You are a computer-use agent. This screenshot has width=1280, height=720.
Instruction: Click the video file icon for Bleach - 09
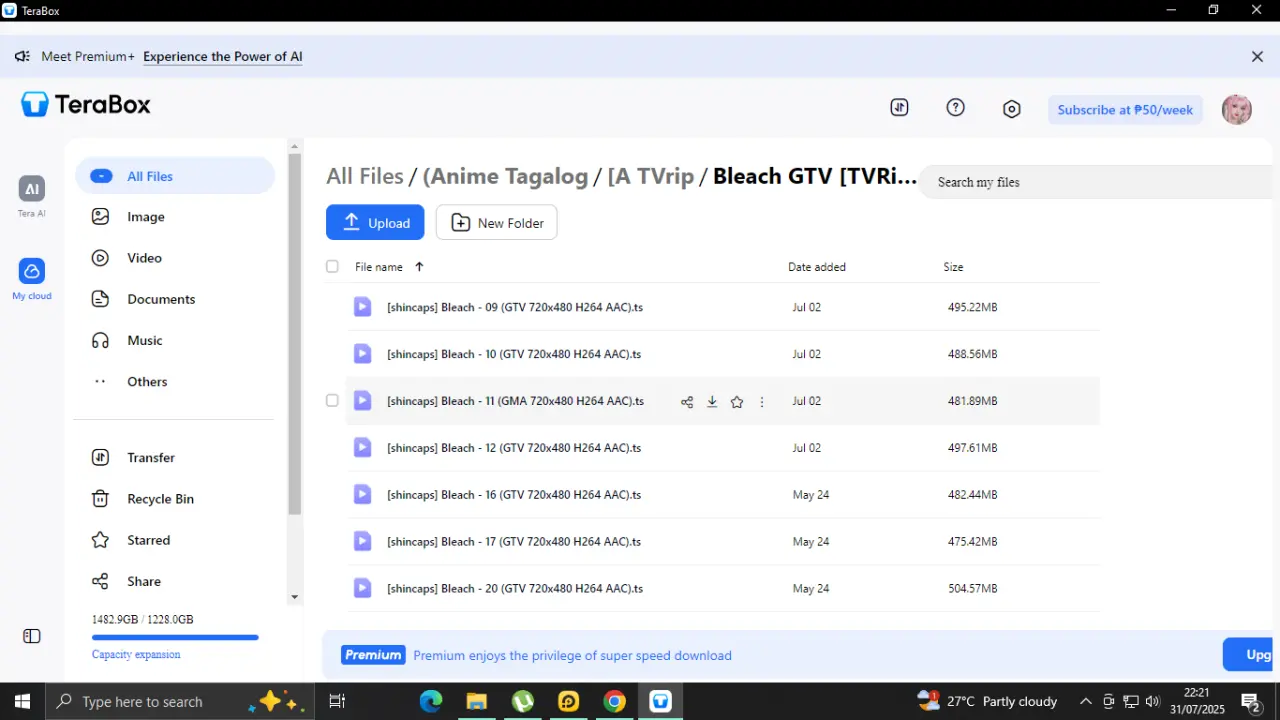363,307
